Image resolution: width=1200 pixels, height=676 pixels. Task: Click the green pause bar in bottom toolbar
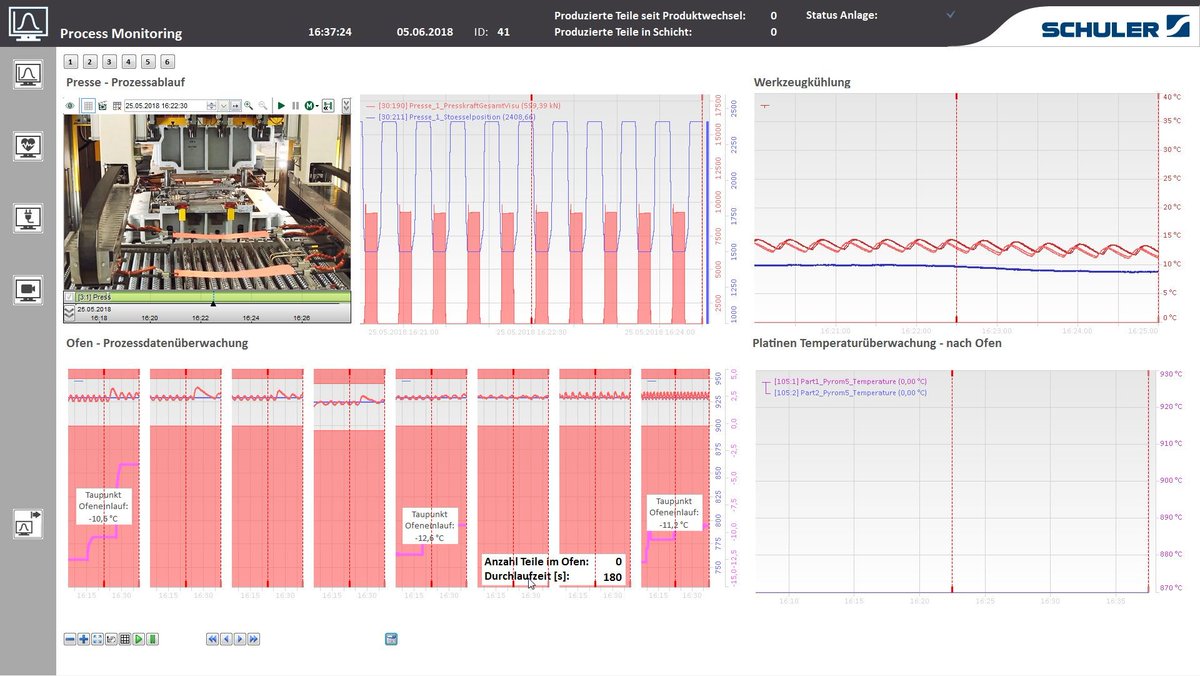153,639
